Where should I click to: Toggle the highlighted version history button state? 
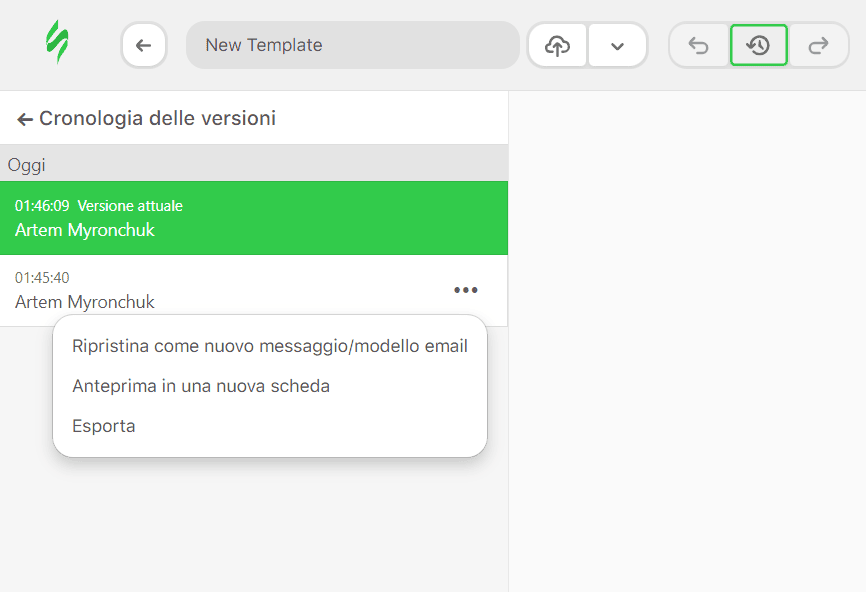click(x=759, y=44)
